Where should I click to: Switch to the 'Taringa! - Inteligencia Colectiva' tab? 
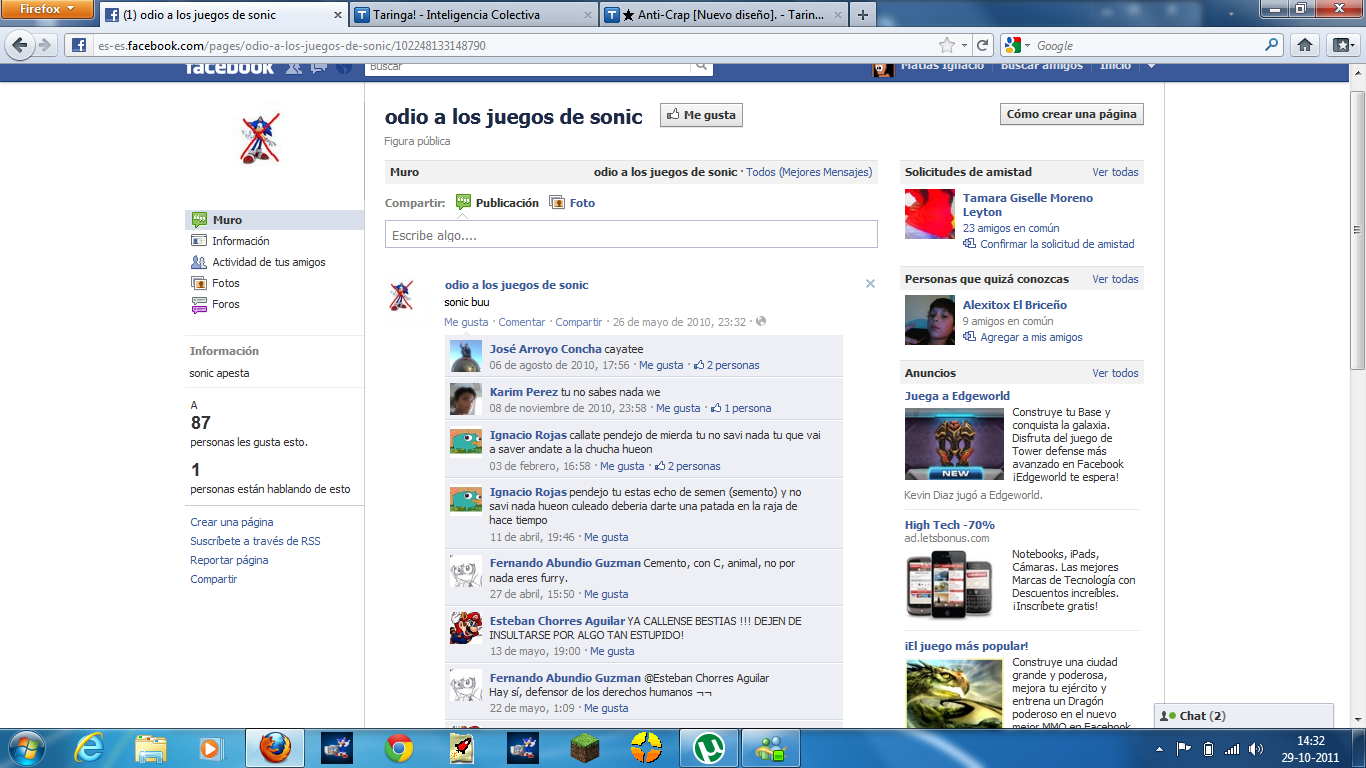tap(472, 15)
